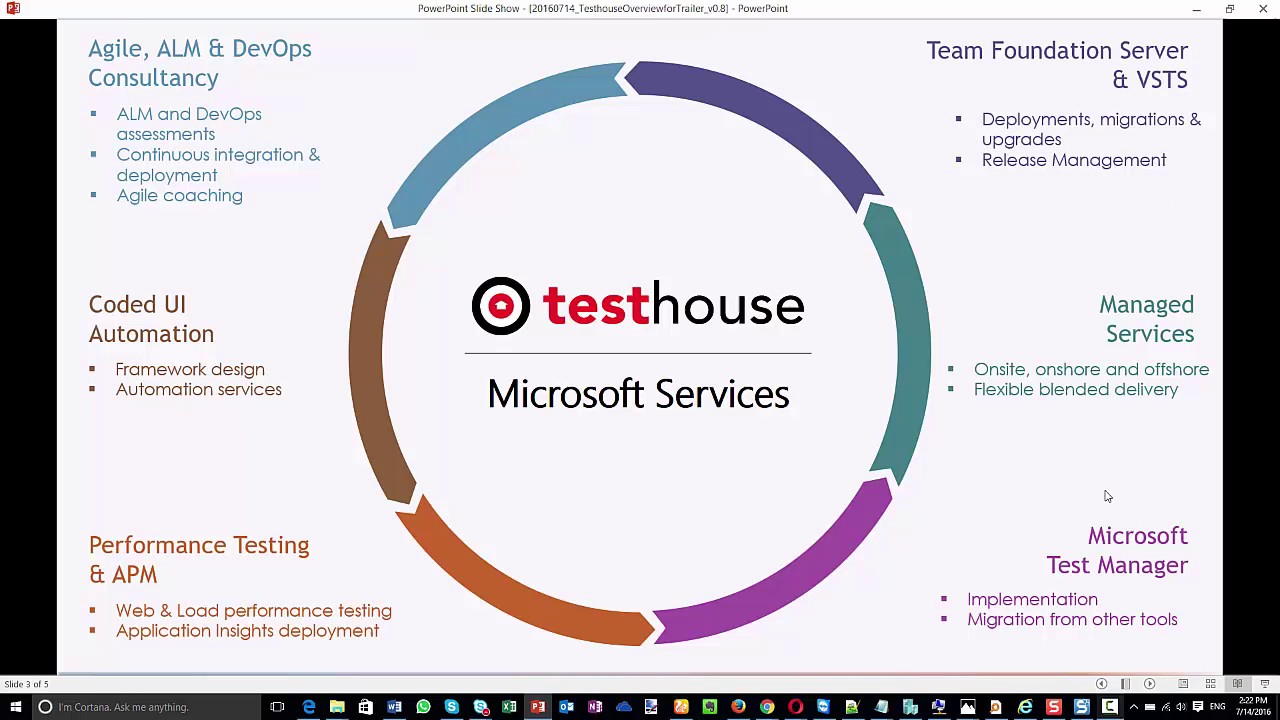Click 'Application Insights deployment' bullet
Viewport: 1280px width, 720px height.
coord(247,631)
